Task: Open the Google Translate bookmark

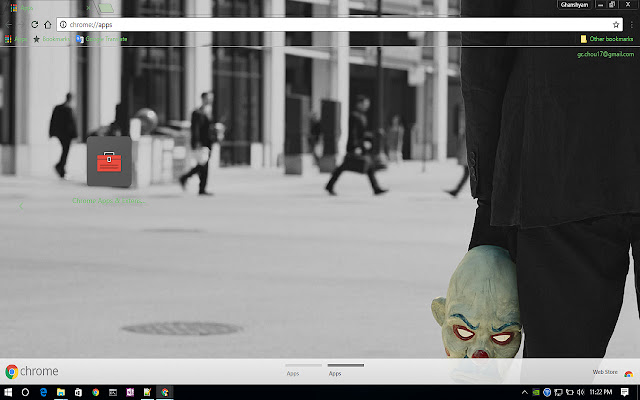Action: click(x=102, y=39)
